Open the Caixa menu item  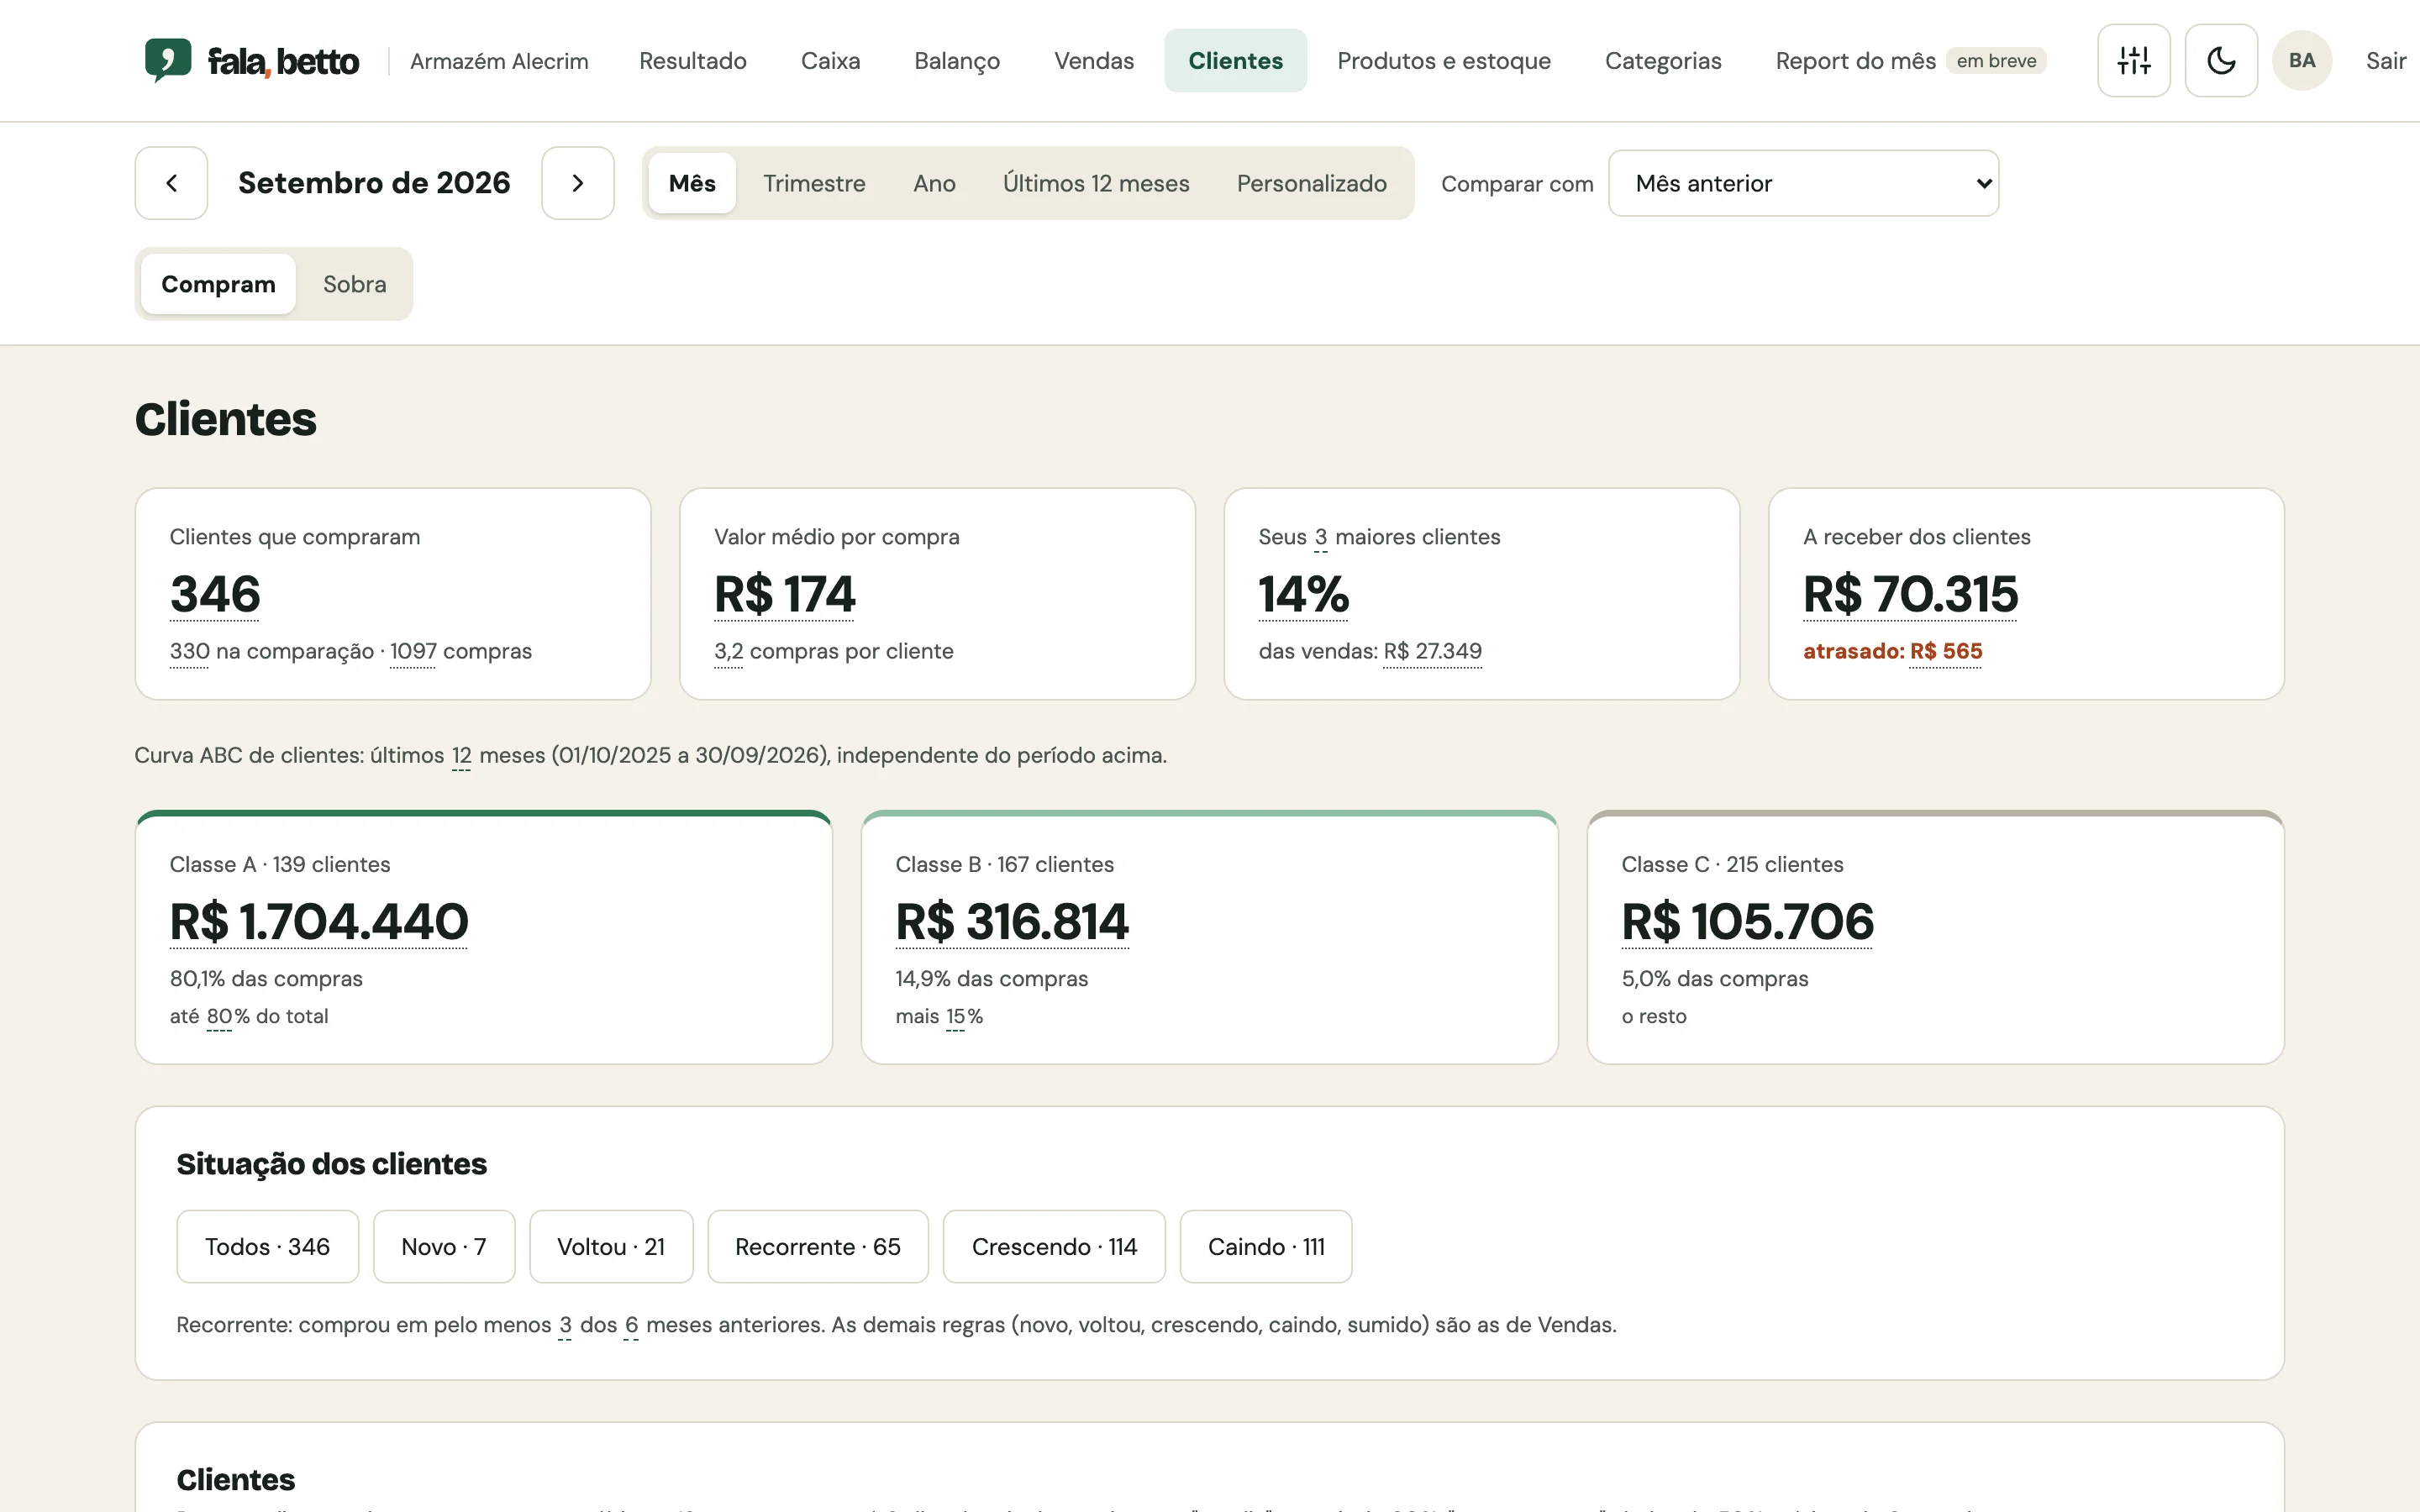[x=830, y=61]
